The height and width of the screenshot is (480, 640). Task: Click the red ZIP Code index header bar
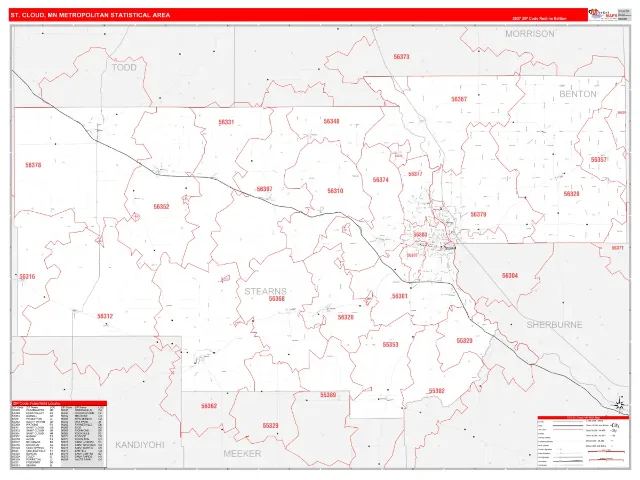[59, 403]
